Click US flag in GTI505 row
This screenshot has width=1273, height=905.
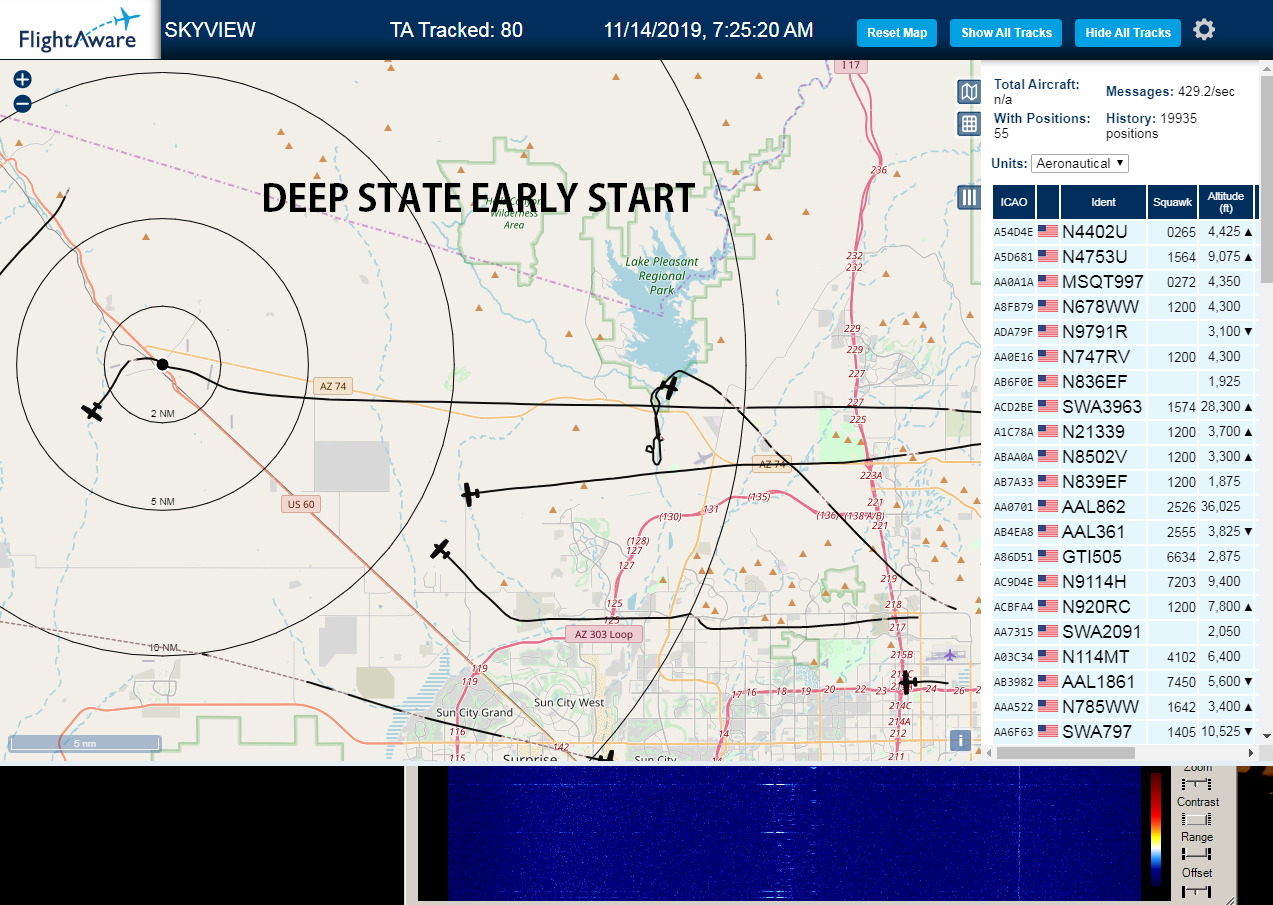(x=1048, y=556)
